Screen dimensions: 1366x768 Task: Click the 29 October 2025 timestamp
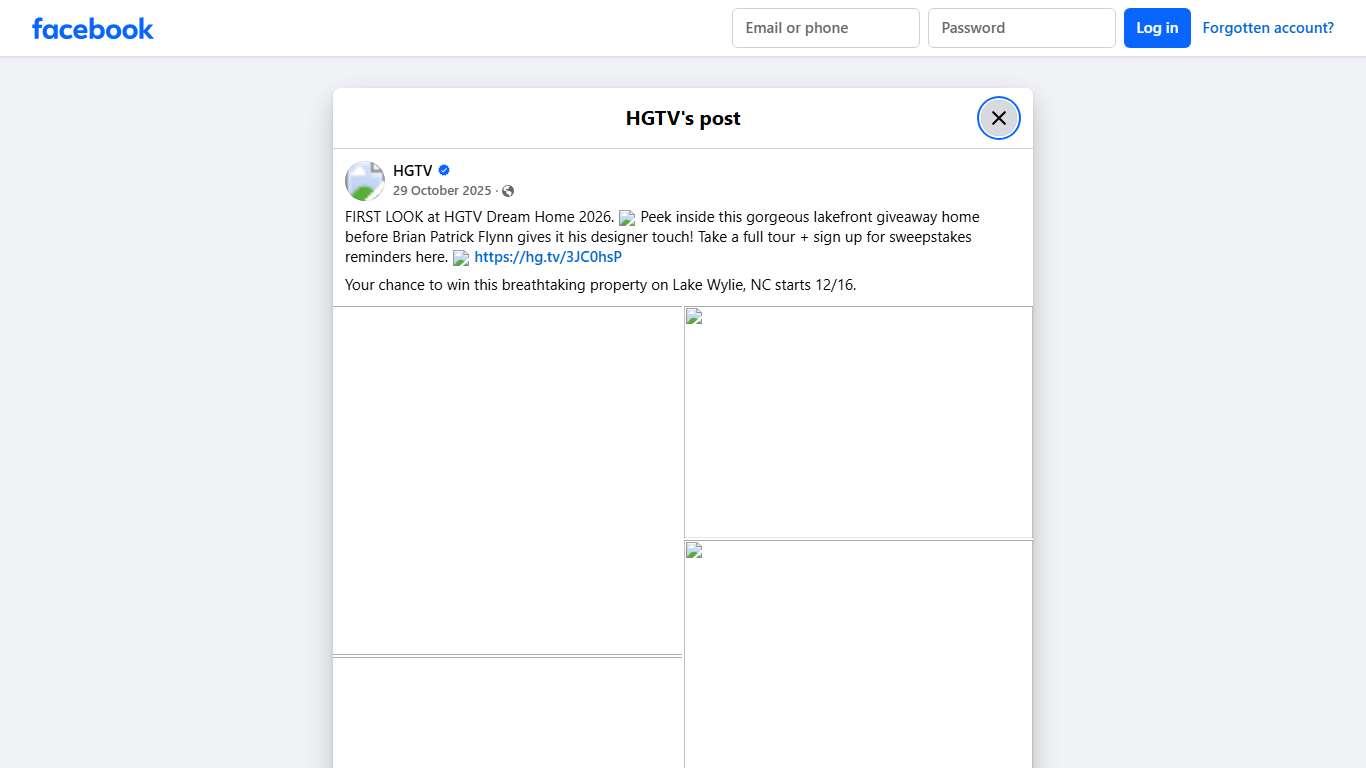click(x=442, y=191)
